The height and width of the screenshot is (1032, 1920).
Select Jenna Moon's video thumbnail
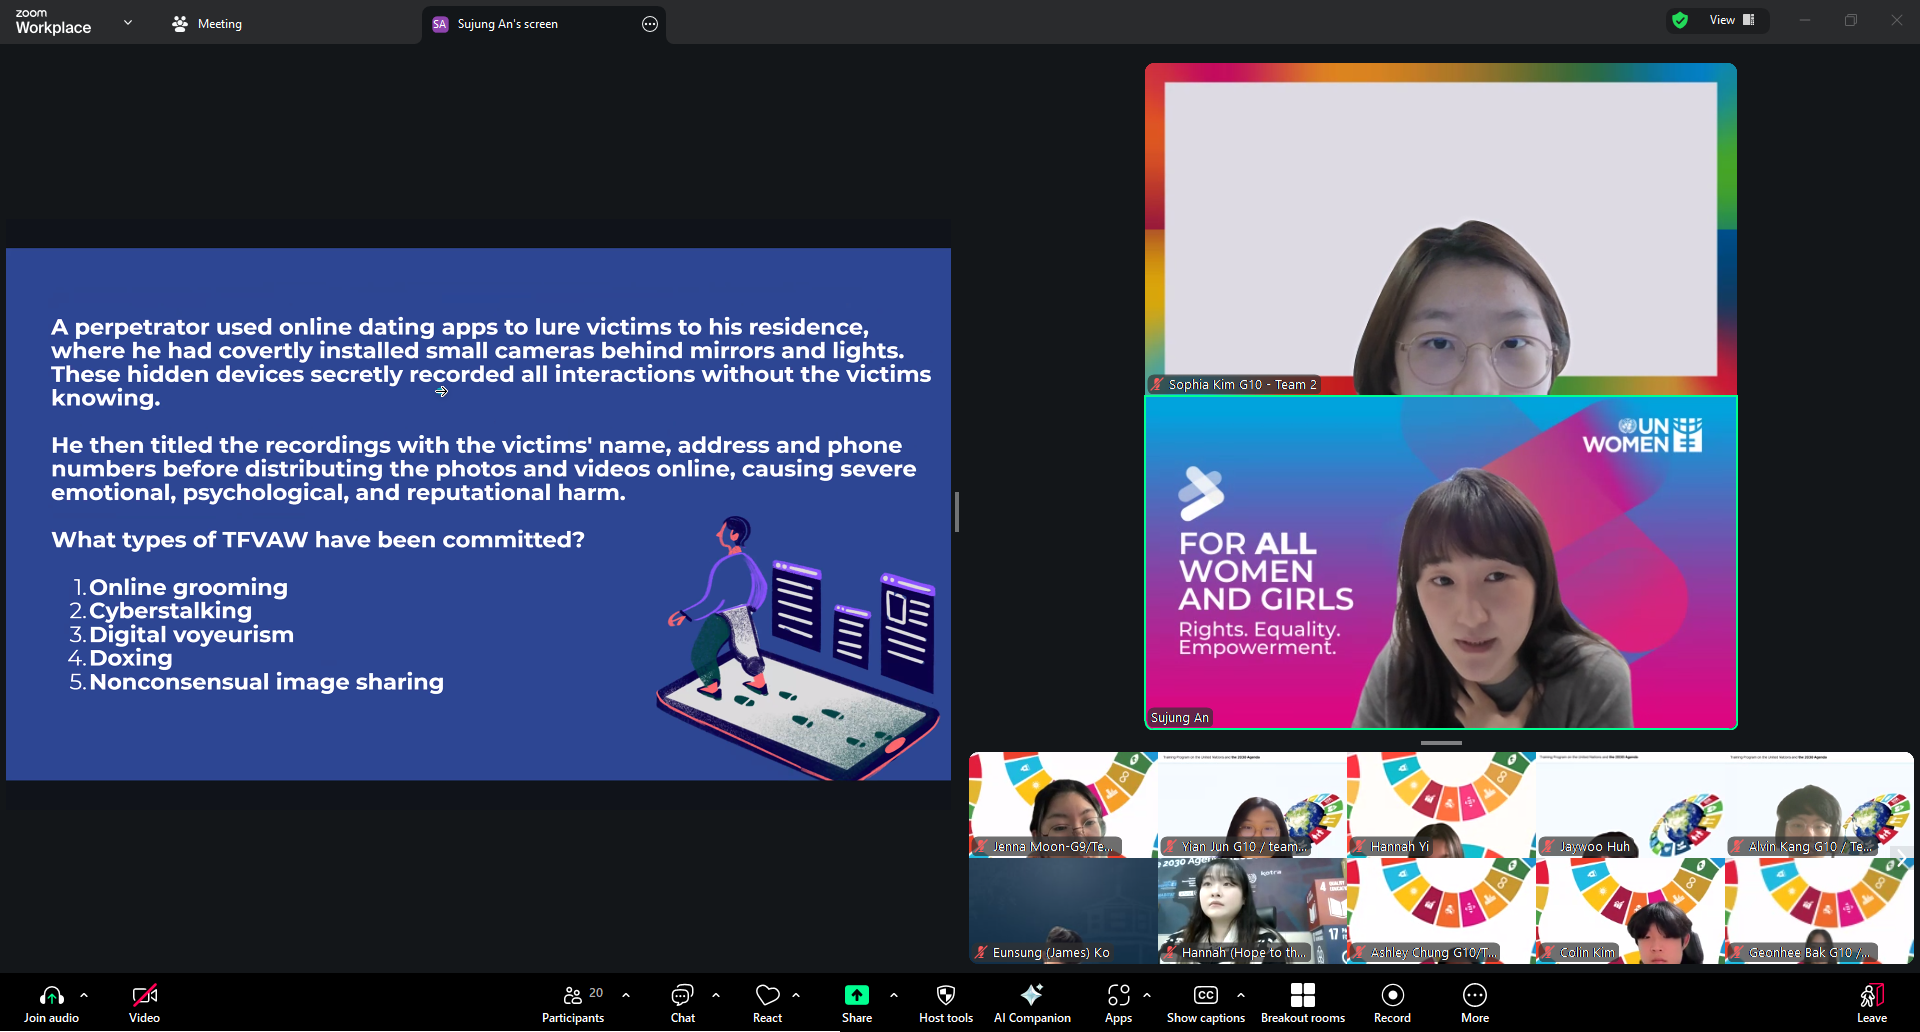(x=1063, y=805)
